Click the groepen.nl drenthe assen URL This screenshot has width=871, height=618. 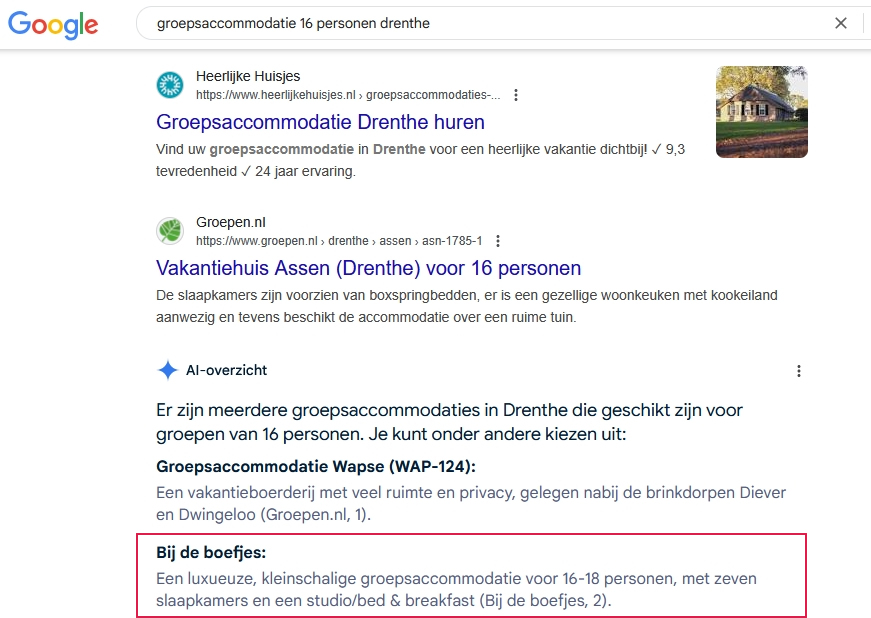(x=339, y=241)
